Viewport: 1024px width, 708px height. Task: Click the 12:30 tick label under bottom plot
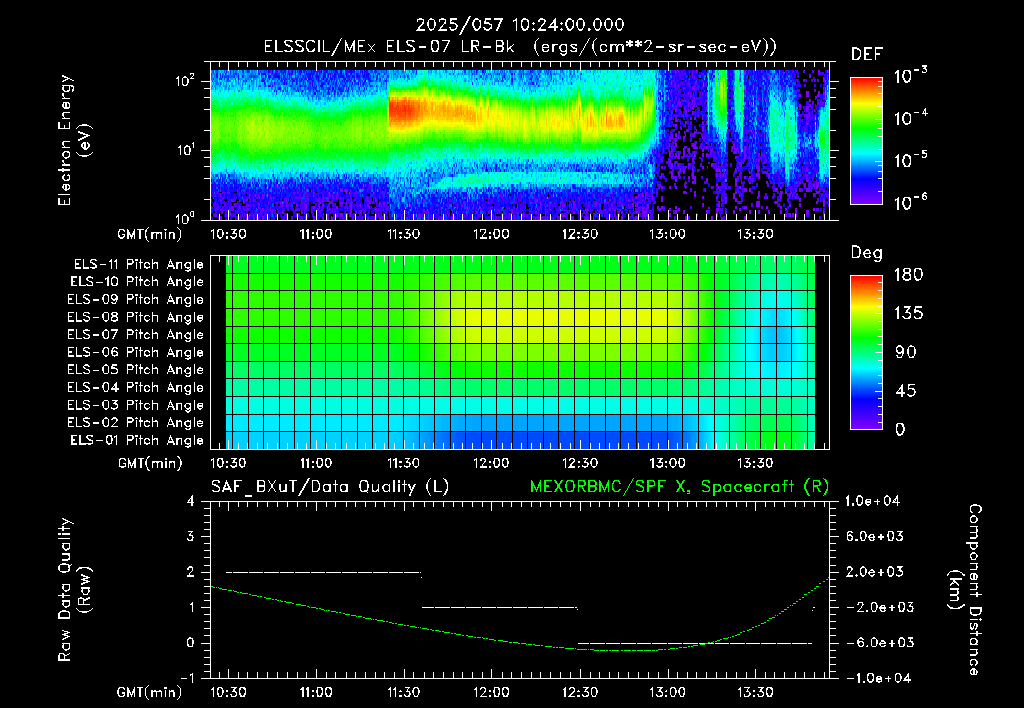[579, 692]
